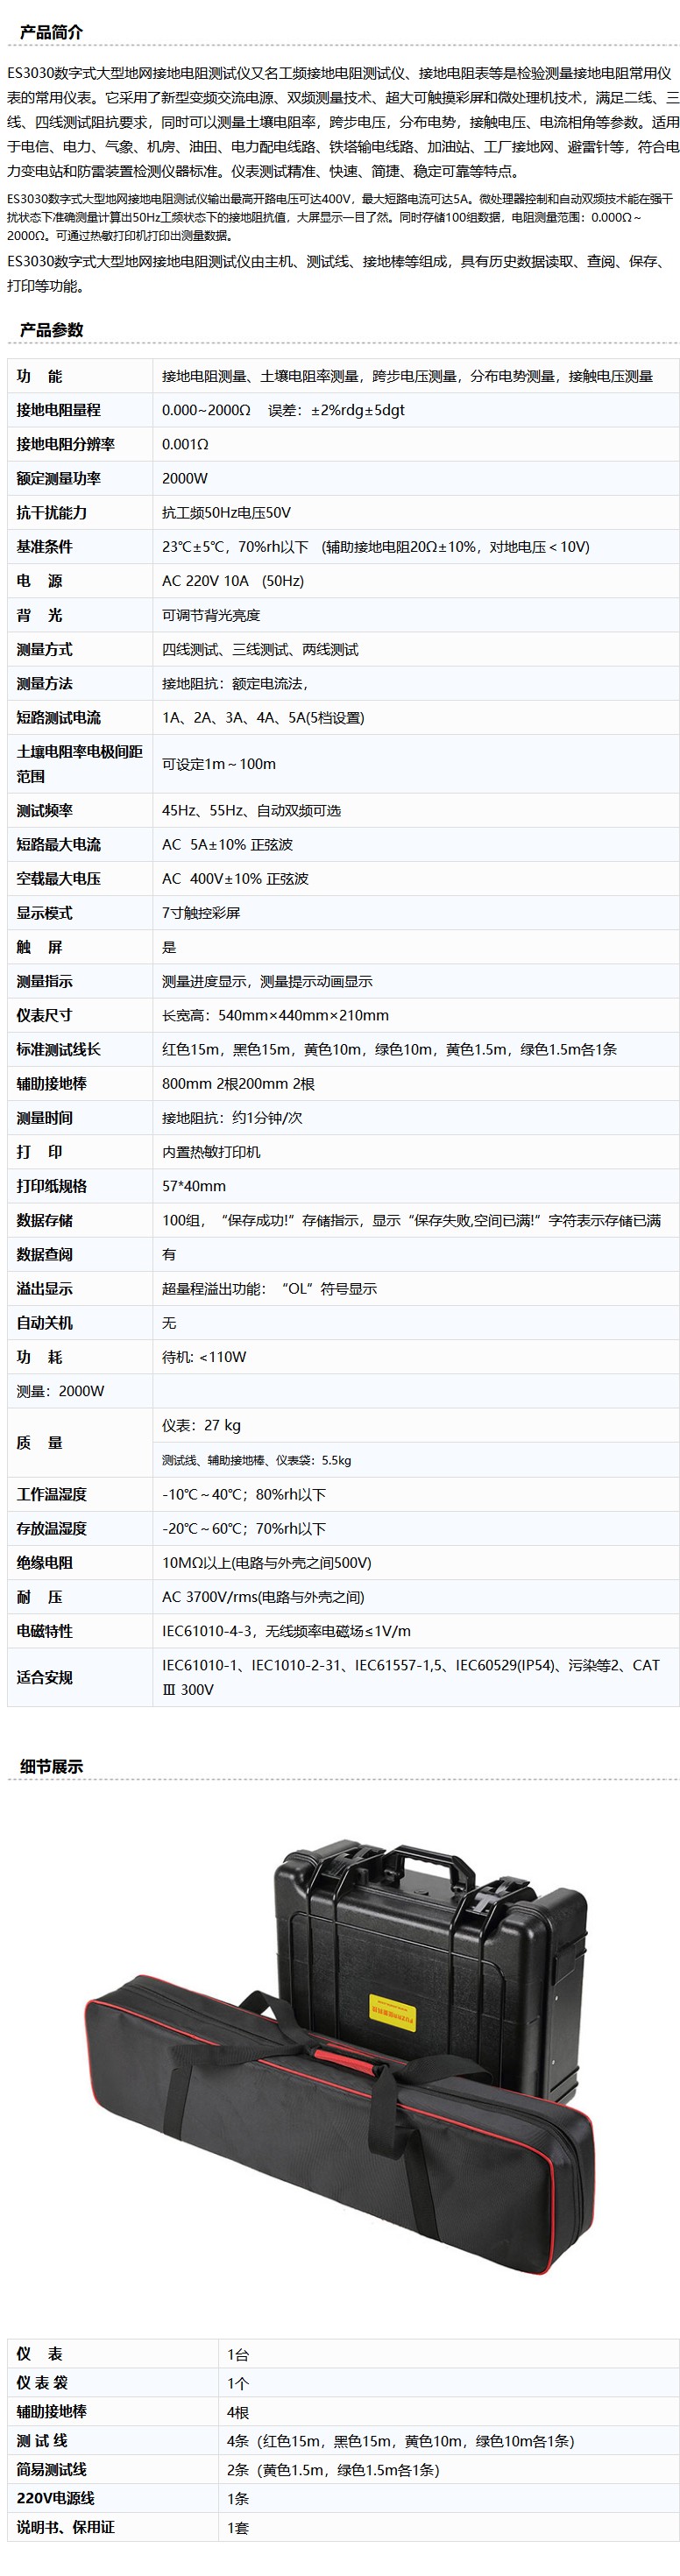The image size is (680, 2576).
Task: Click the value 可设定1m～100m
Action: 219,763
